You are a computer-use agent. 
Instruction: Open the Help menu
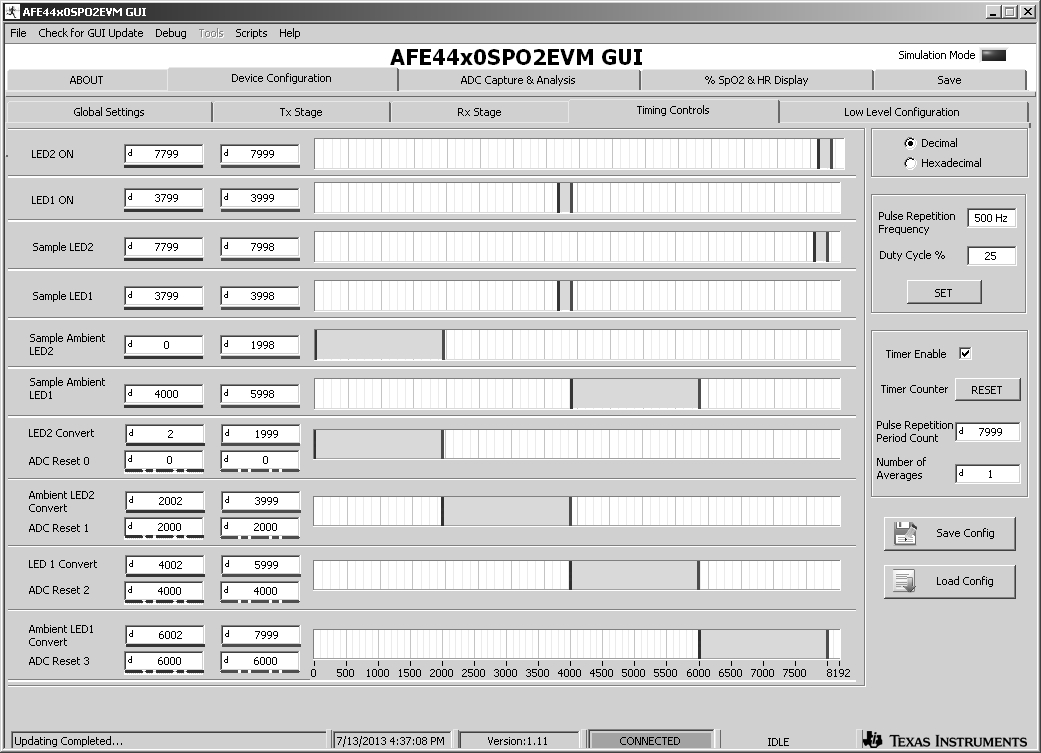coord(289,33)
